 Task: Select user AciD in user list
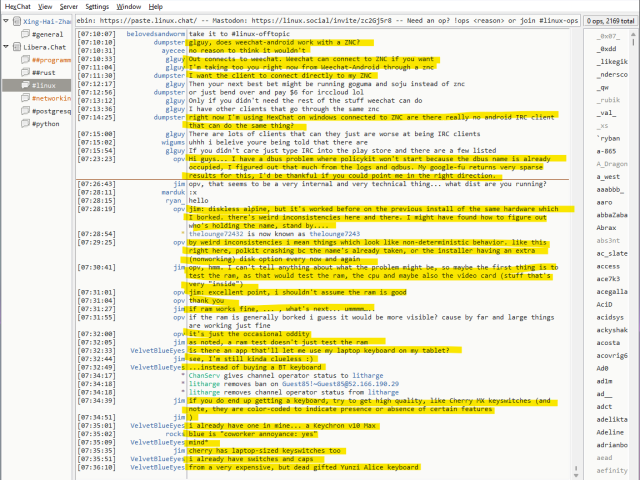tap(604, 304)
